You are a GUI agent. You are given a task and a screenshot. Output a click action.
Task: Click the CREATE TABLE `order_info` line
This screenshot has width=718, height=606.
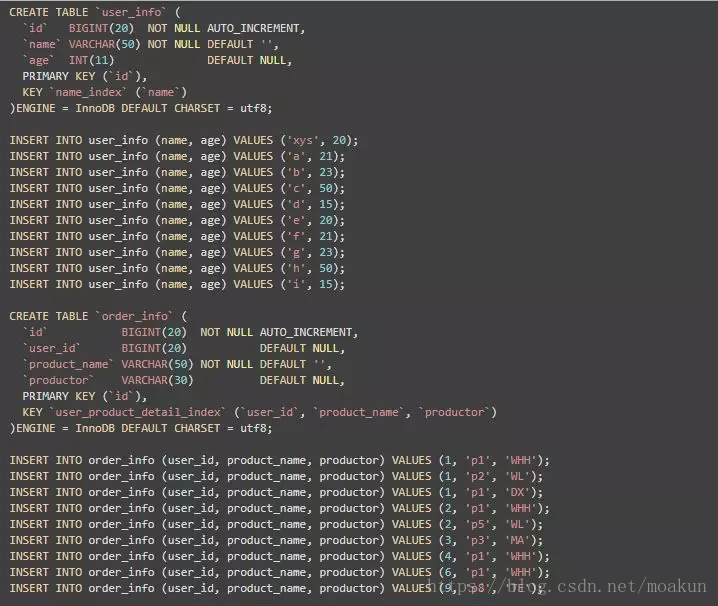pyautogui.click(x=98, y=317)
